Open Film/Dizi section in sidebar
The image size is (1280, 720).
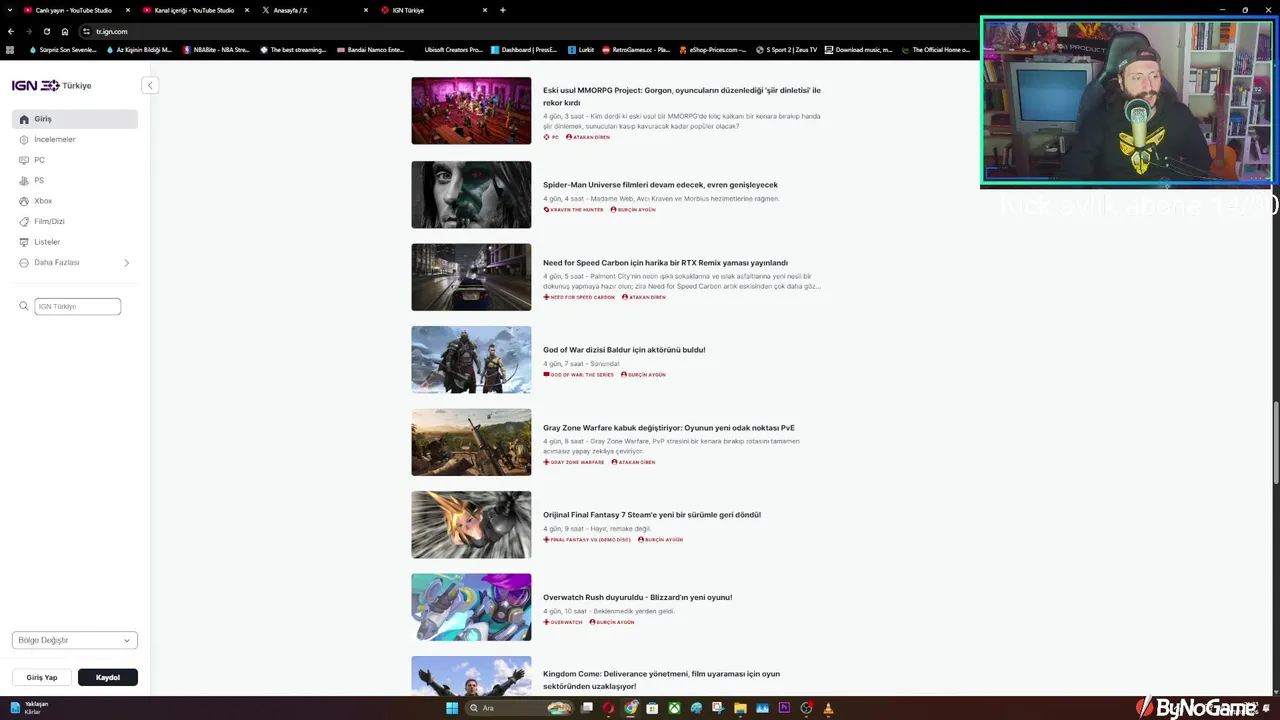(x=75, y=221)
